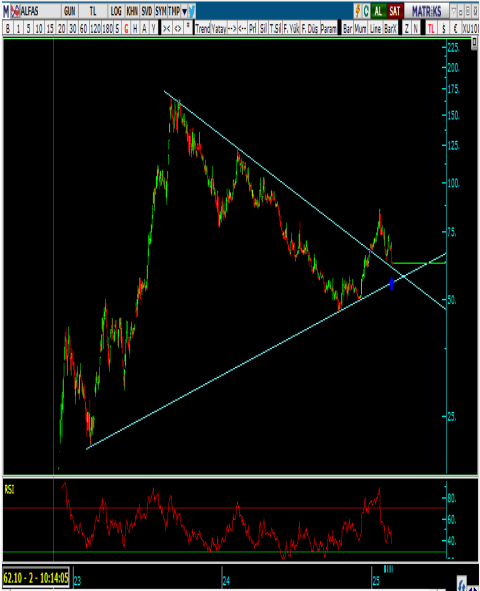This screenshot has height=591, width=480.
Task: Set chart period to 1 minute
Action: (18, 28)
